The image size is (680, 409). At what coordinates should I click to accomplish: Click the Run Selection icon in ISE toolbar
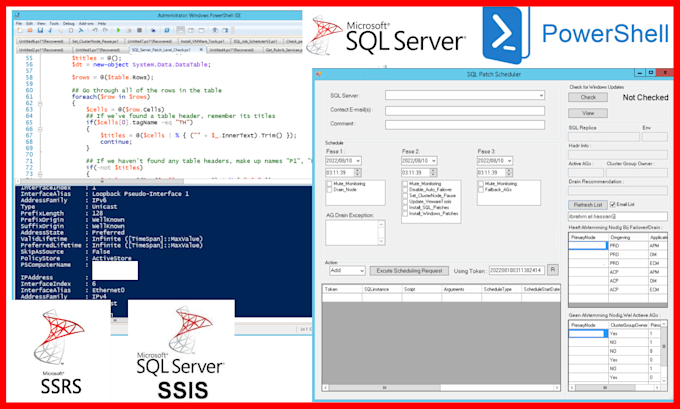click(129, 30)
